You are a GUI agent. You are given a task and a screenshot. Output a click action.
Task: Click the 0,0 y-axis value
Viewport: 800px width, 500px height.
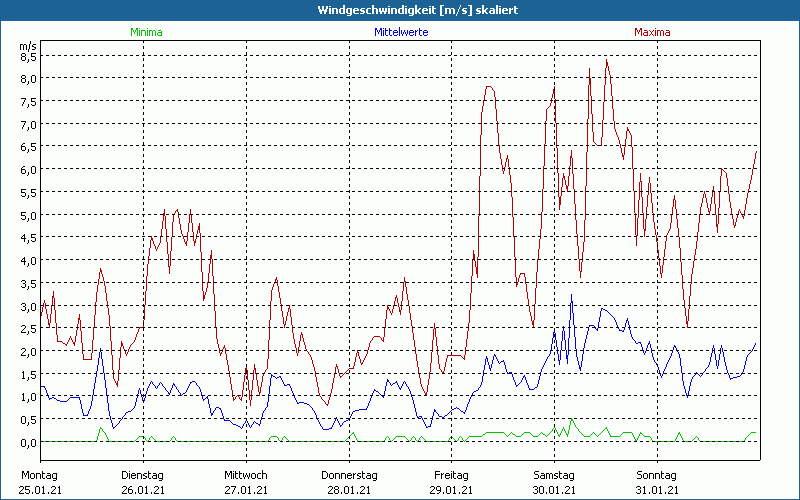29,443
